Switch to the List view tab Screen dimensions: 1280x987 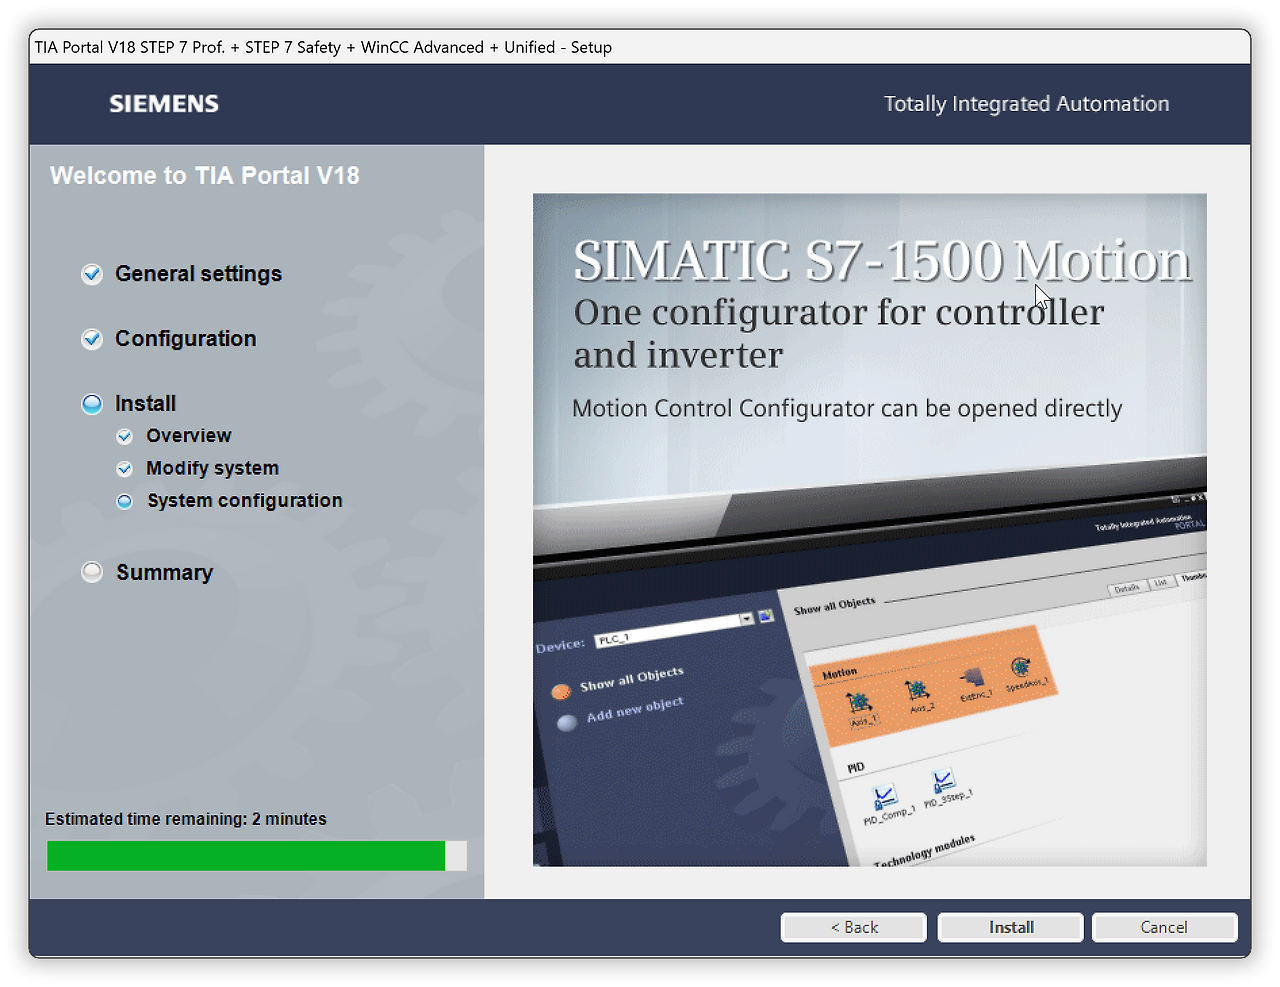click(1161, 582)
